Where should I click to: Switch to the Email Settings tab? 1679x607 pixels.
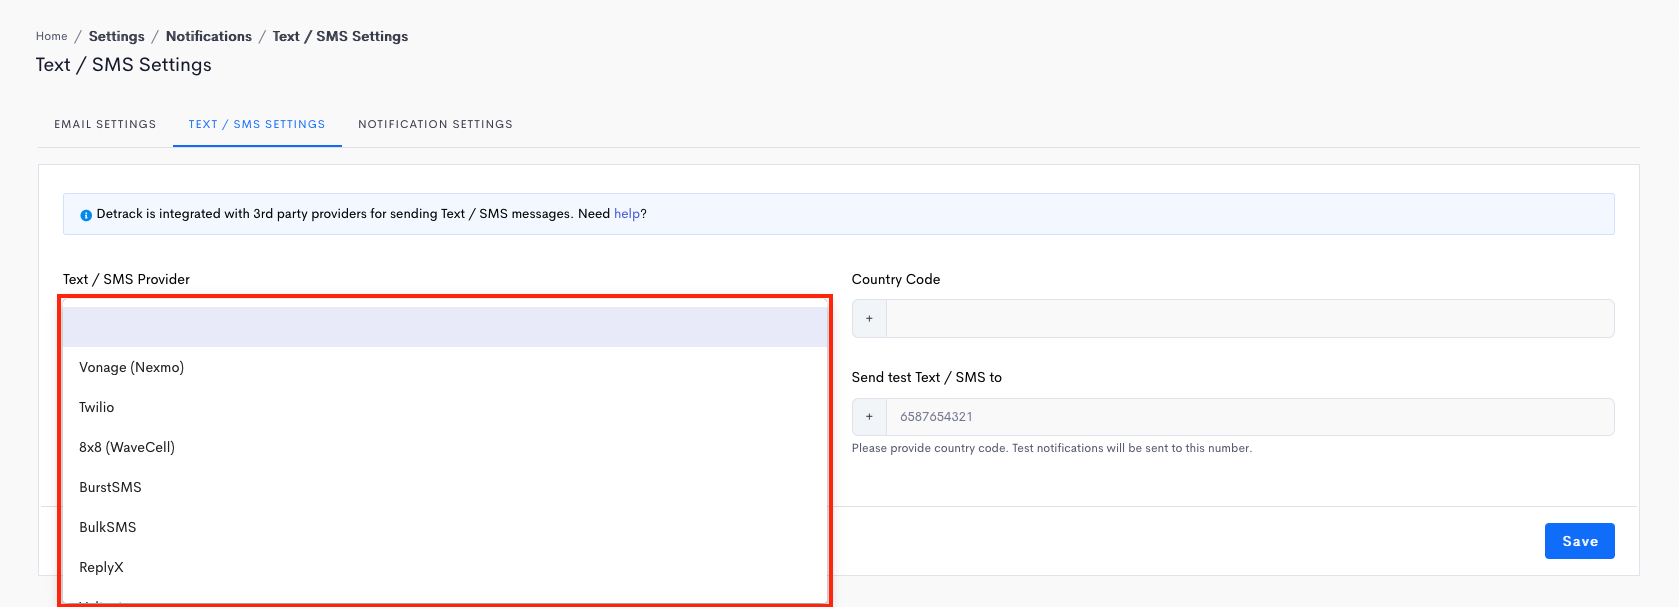coord(105,124)
